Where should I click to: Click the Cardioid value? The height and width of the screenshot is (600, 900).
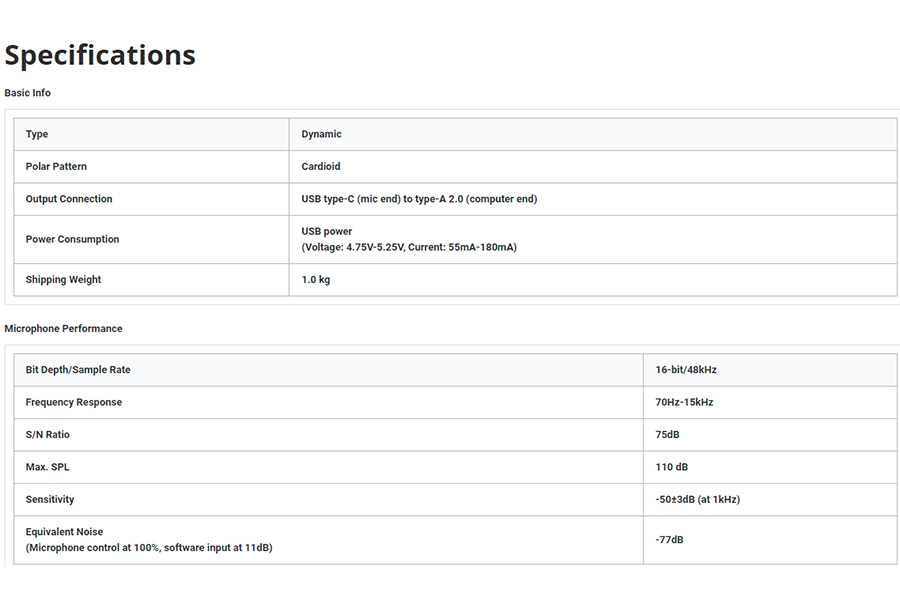click(x=321, y=167)
